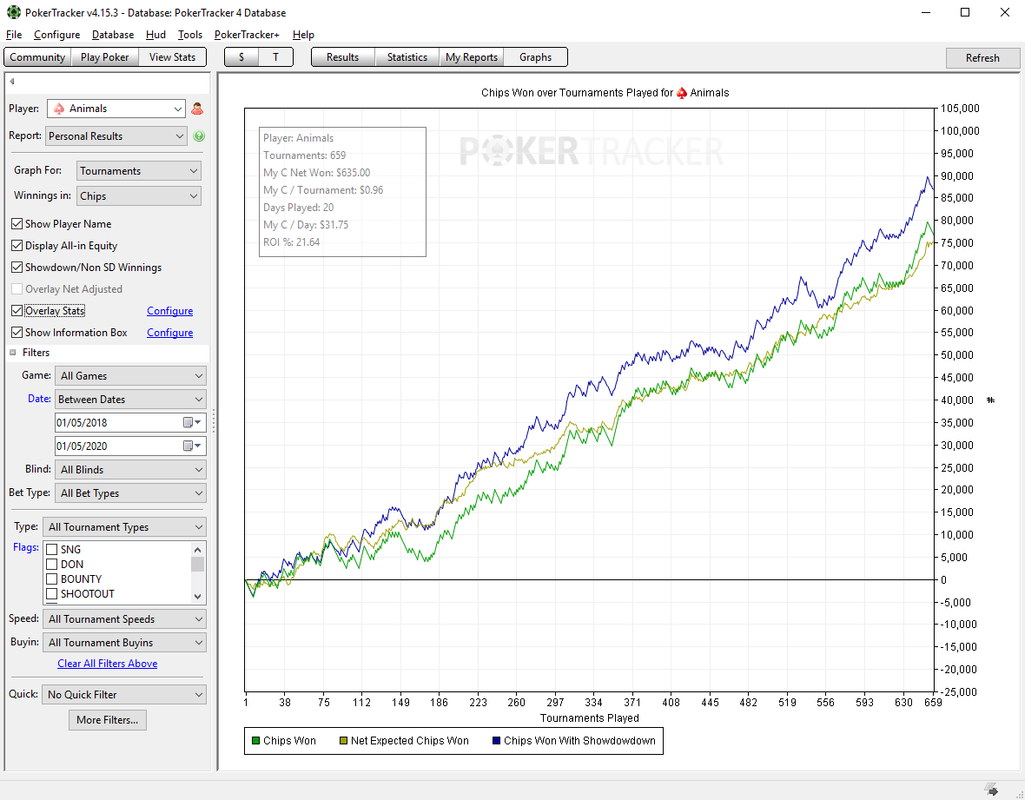1025x800 pixels.
Task: Check the SHOOTOUT flag
Action: pyautogui.click(x=52, y=594)
